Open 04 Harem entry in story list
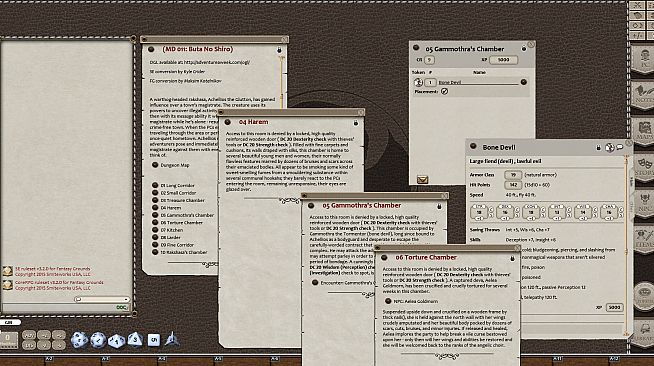 click(x=166, y=208)
